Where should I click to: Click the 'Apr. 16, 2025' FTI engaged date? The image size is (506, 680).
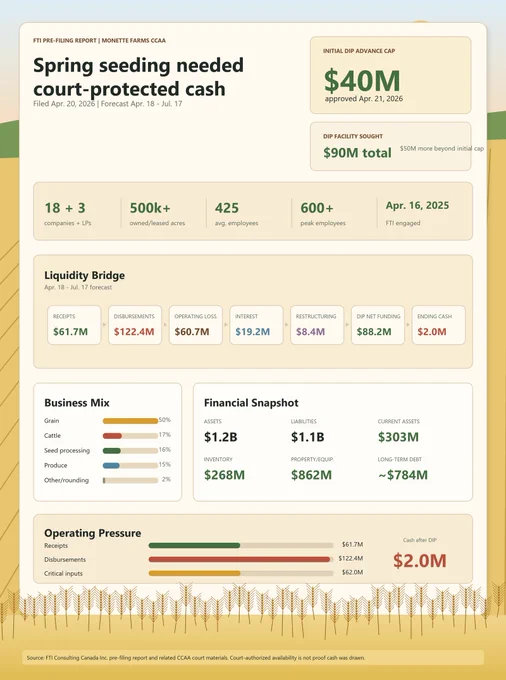pos(417,205)
